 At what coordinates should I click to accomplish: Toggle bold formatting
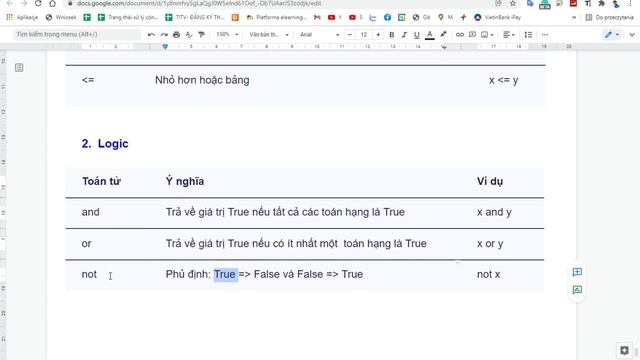click(391, 35)
